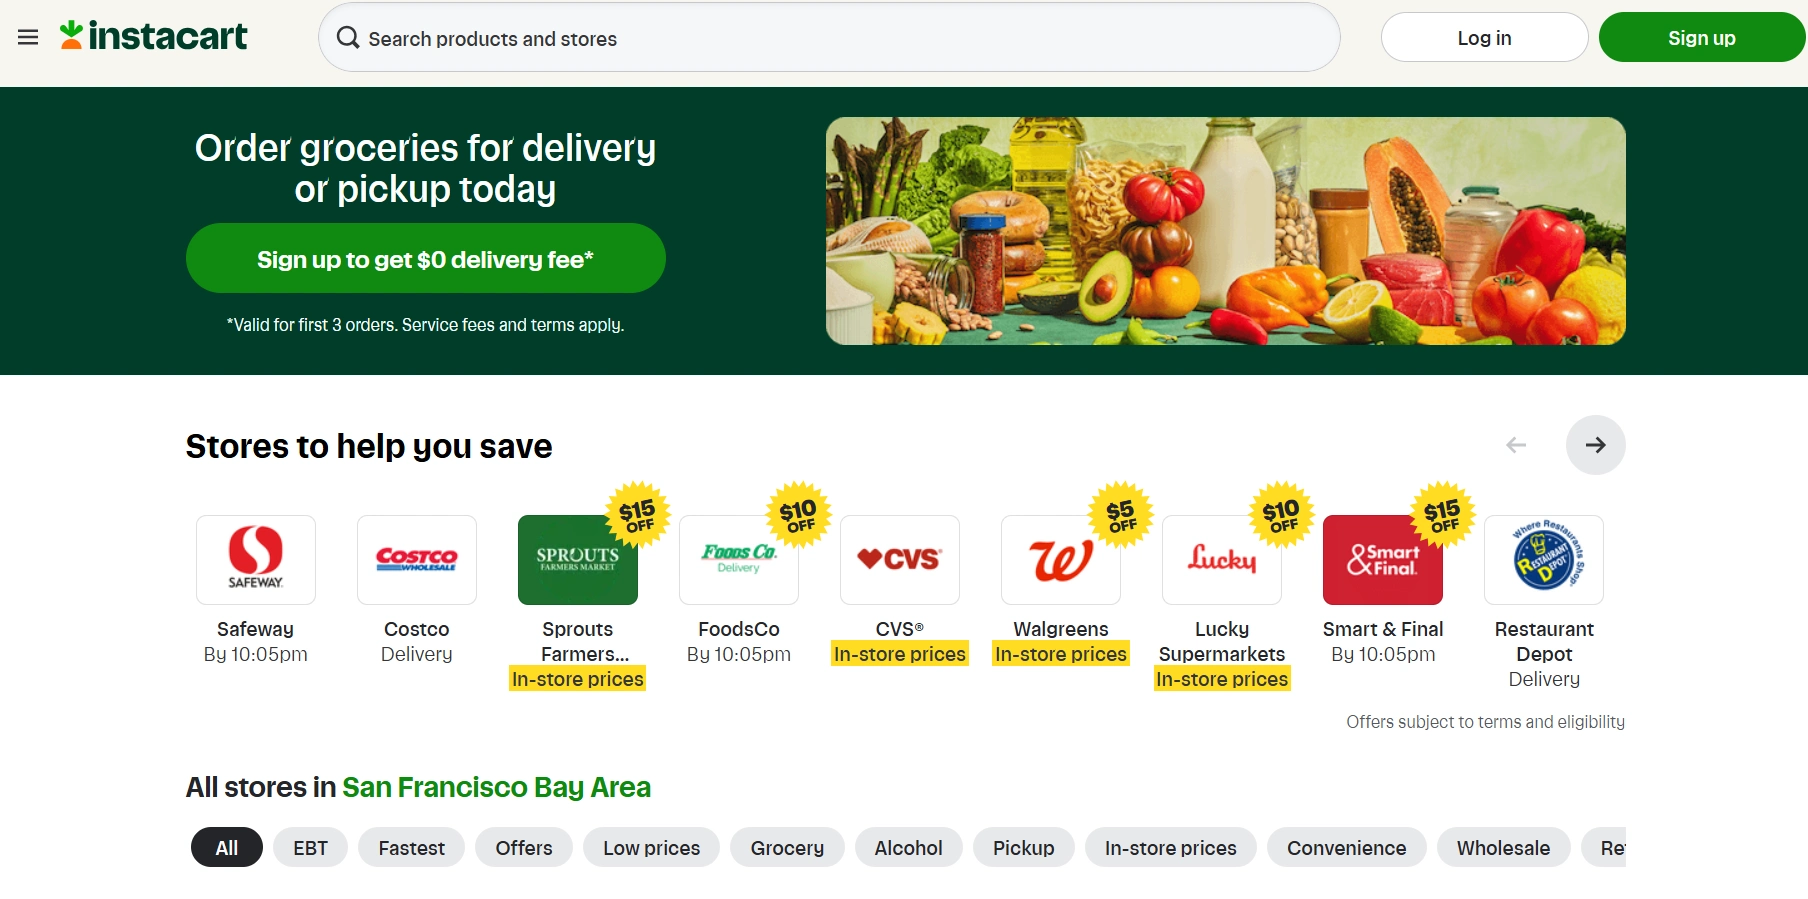Open the hamburger menu icon
This screenshot has width=1808, height=899.
pos(28,37)
